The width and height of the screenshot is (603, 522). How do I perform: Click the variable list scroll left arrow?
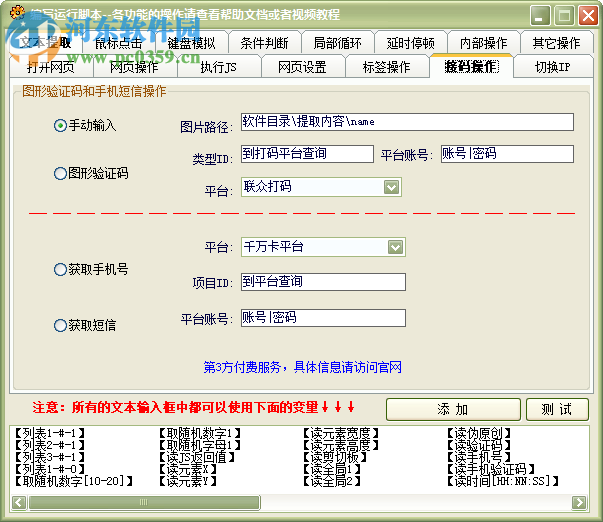(19, 502)
